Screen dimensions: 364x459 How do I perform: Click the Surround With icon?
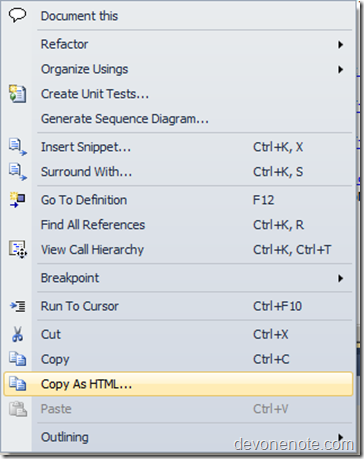point(18,172)
